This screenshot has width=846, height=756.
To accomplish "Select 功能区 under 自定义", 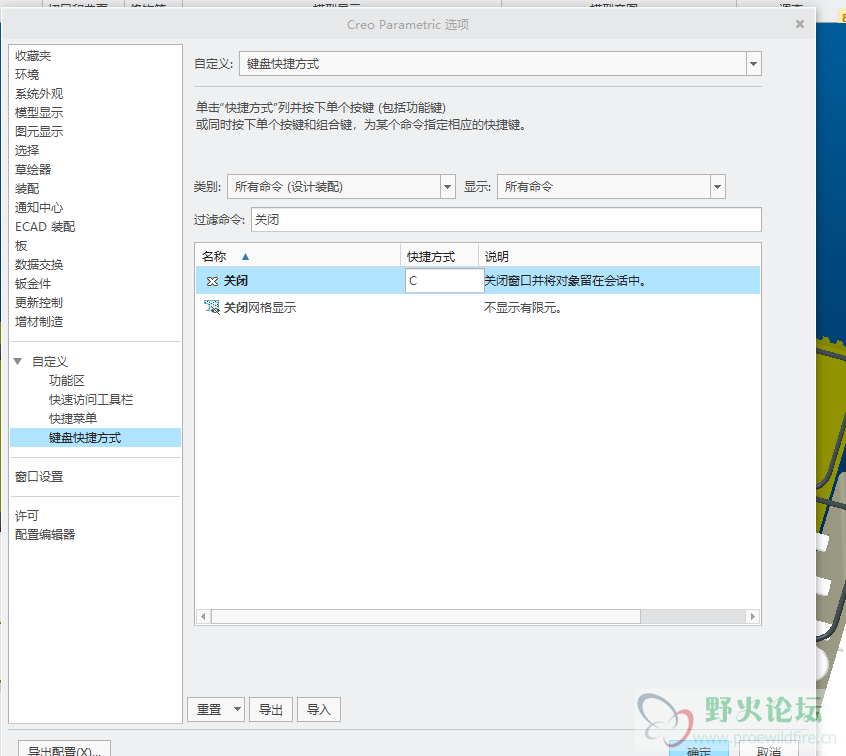I will point(67,380).
